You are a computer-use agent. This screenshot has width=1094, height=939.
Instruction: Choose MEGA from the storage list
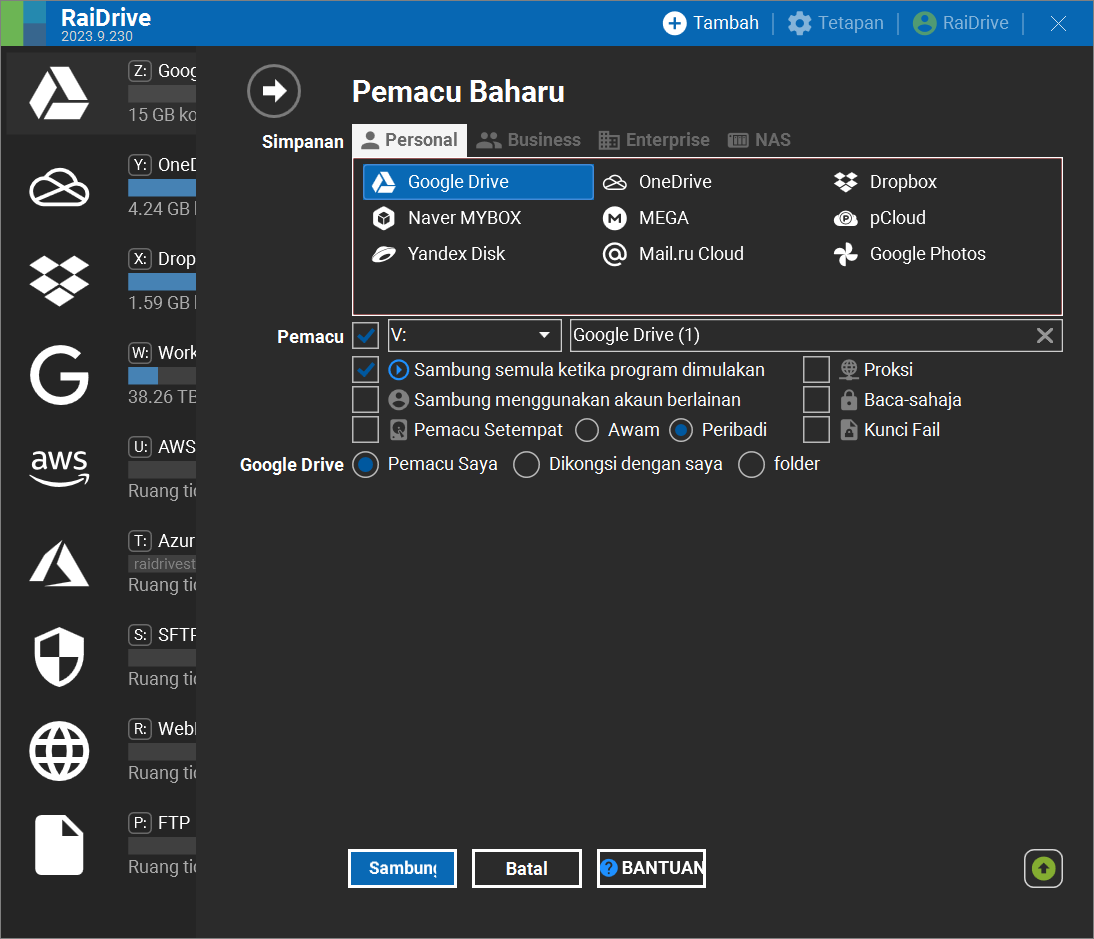click(x=663, y=218)
